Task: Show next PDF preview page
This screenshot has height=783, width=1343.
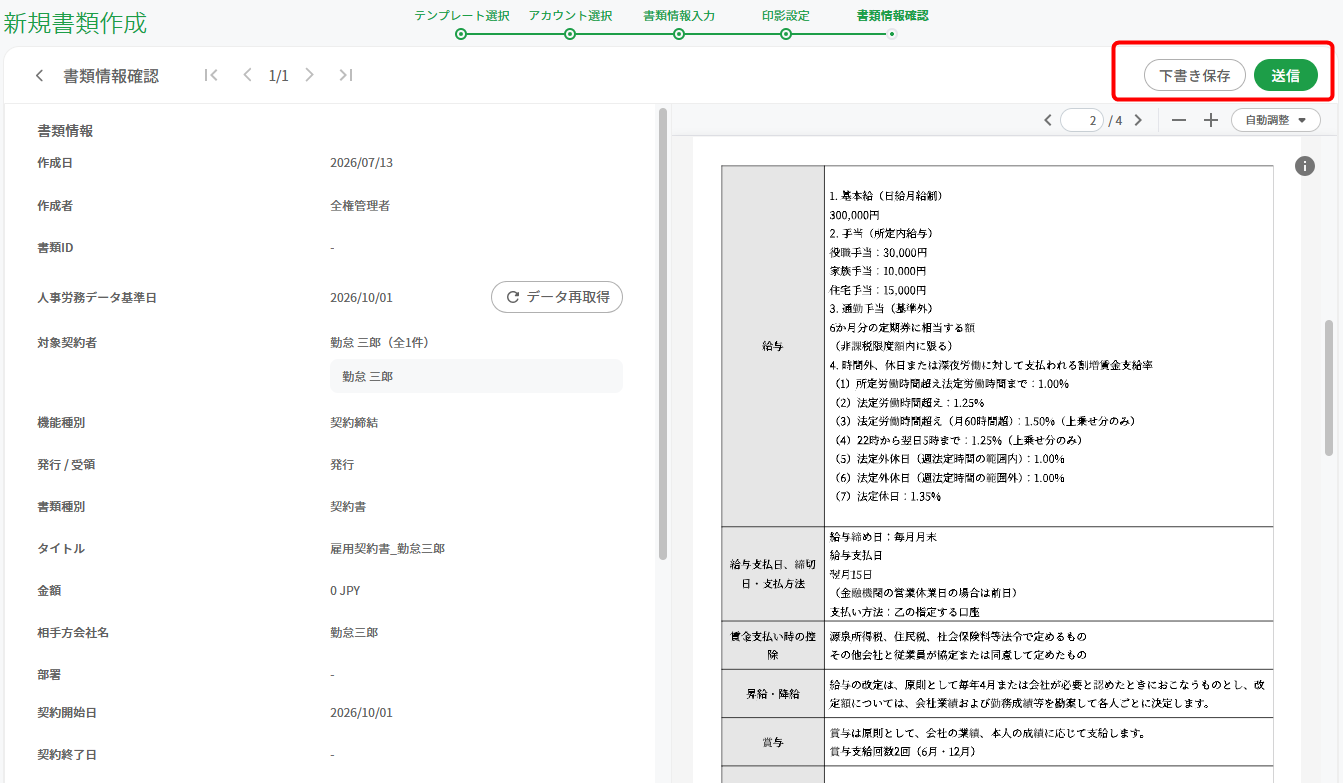Action: click(1137, 120)
